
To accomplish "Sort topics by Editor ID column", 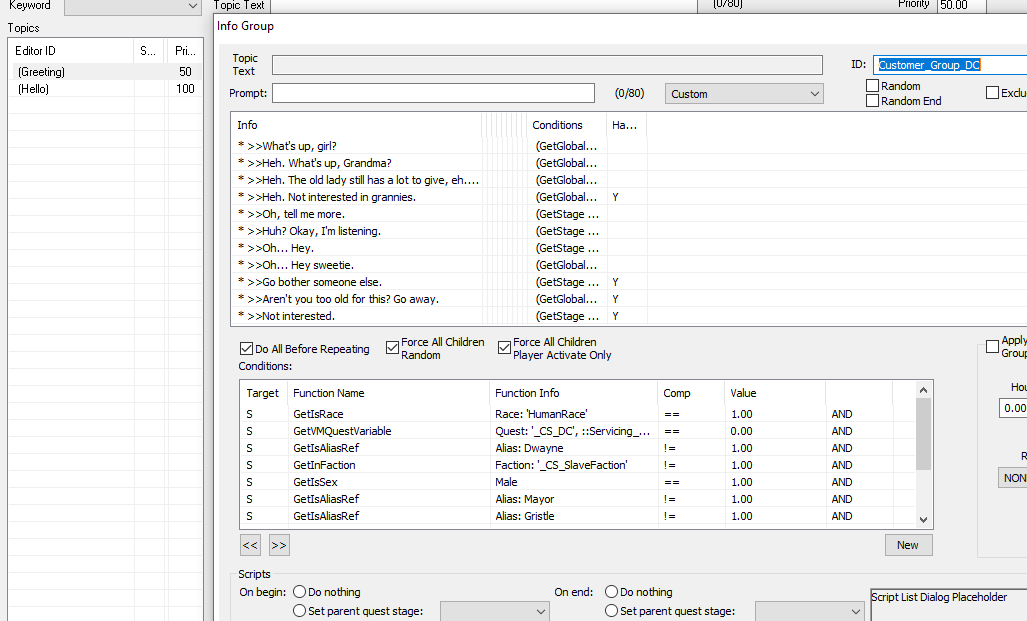I will [71, 50].
